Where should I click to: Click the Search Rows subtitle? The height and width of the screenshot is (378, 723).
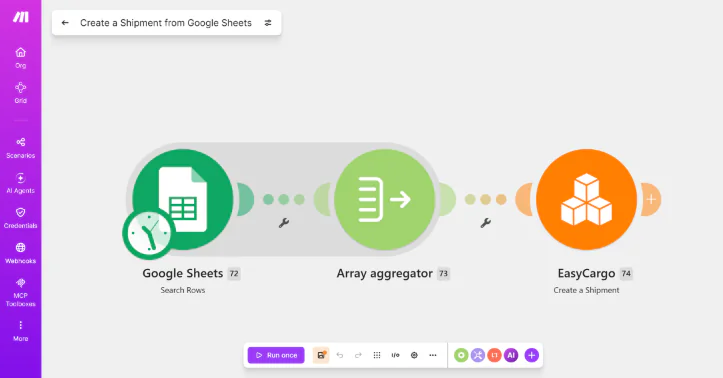tap(183, 290)
